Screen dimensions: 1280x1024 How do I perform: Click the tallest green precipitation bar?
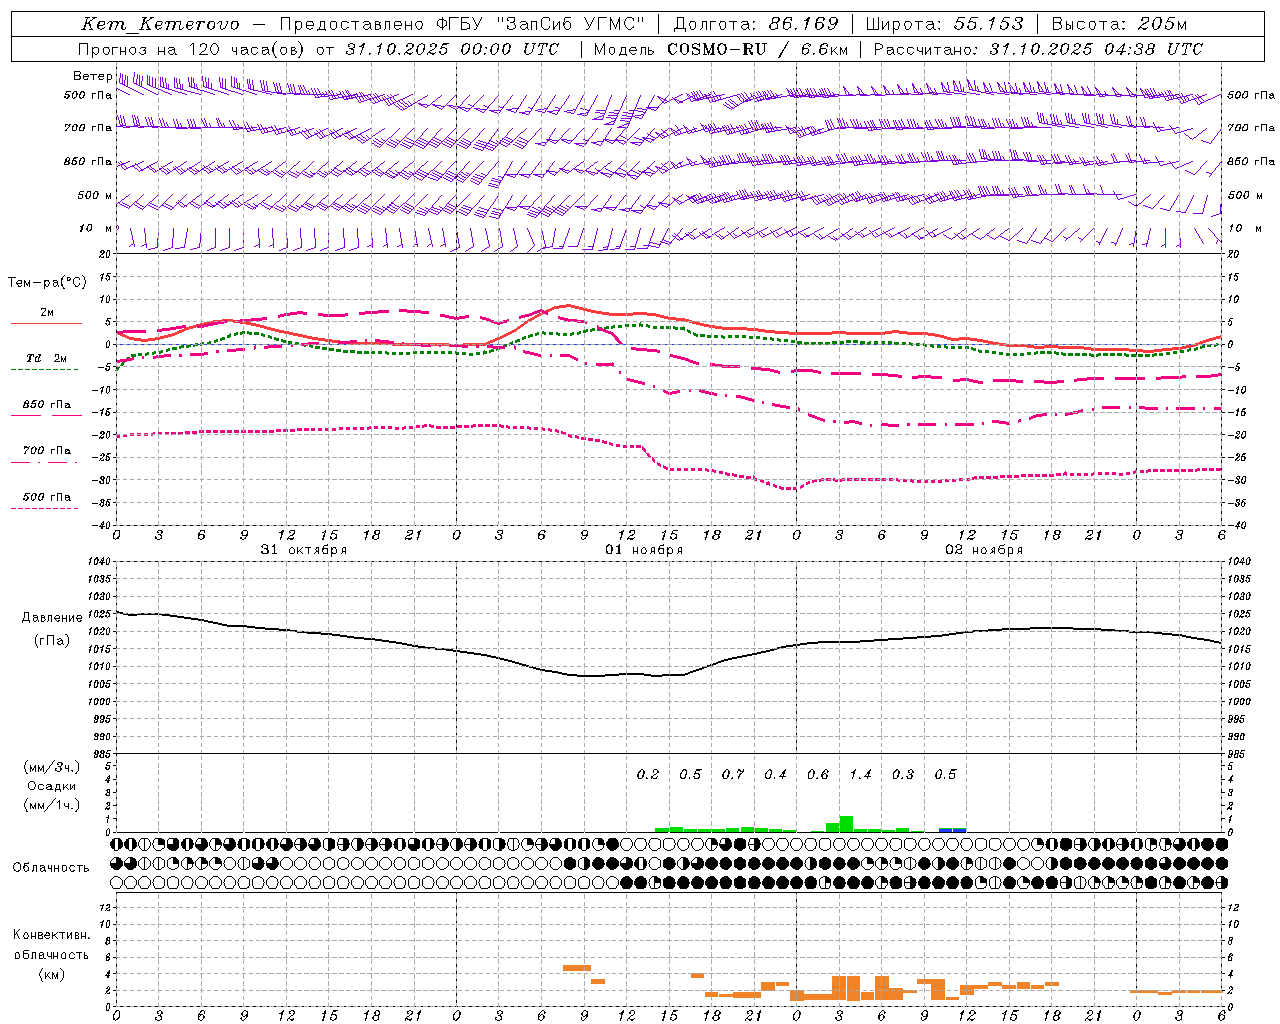[846, 824]
